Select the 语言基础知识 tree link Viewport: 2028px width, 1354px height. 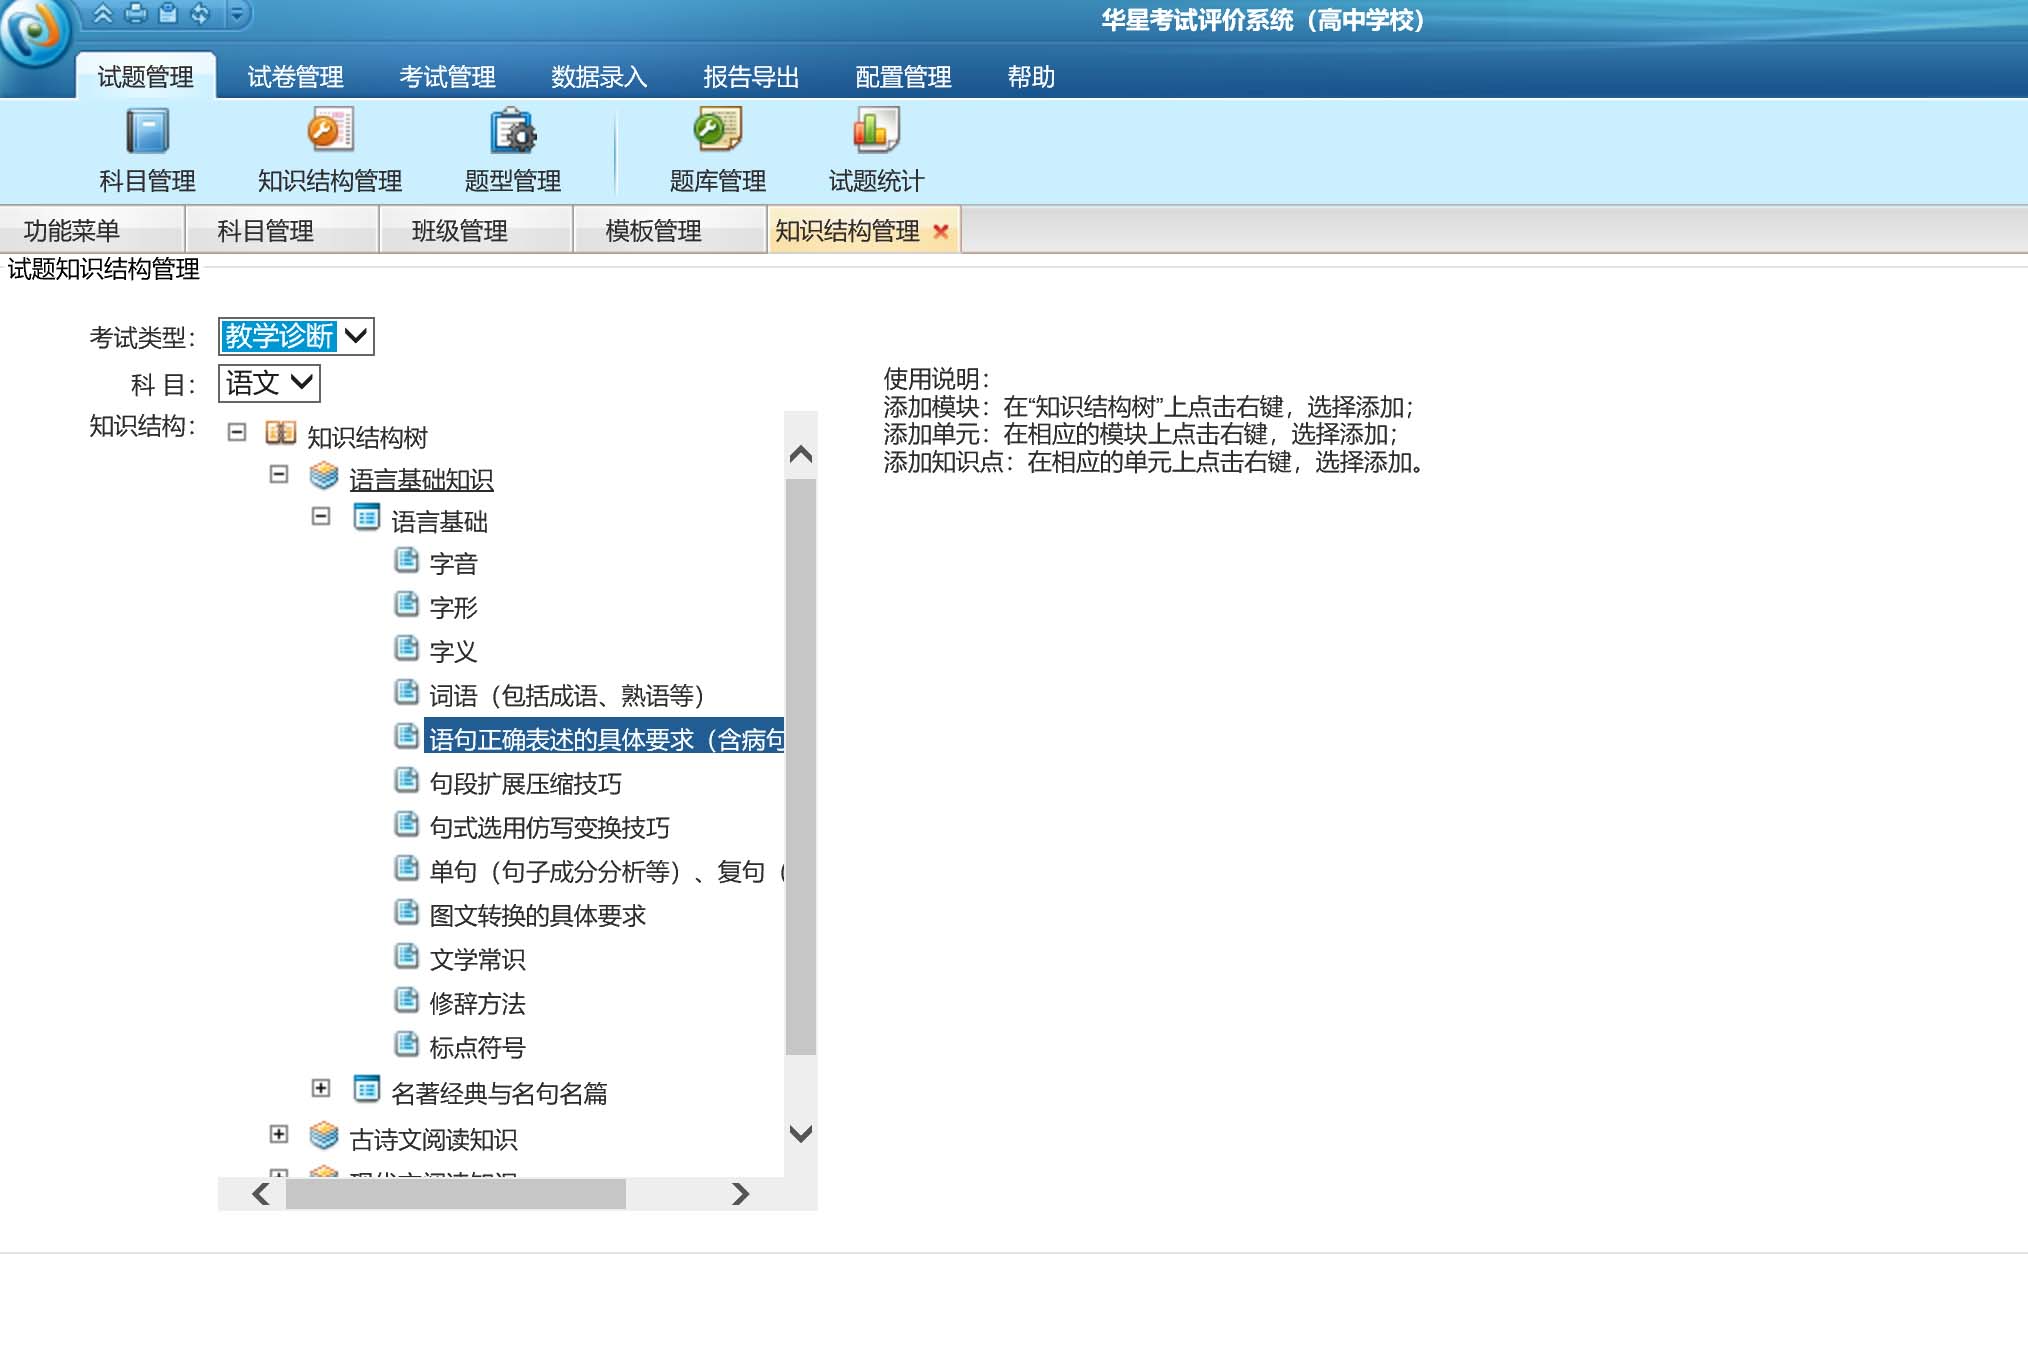point(421,480)
